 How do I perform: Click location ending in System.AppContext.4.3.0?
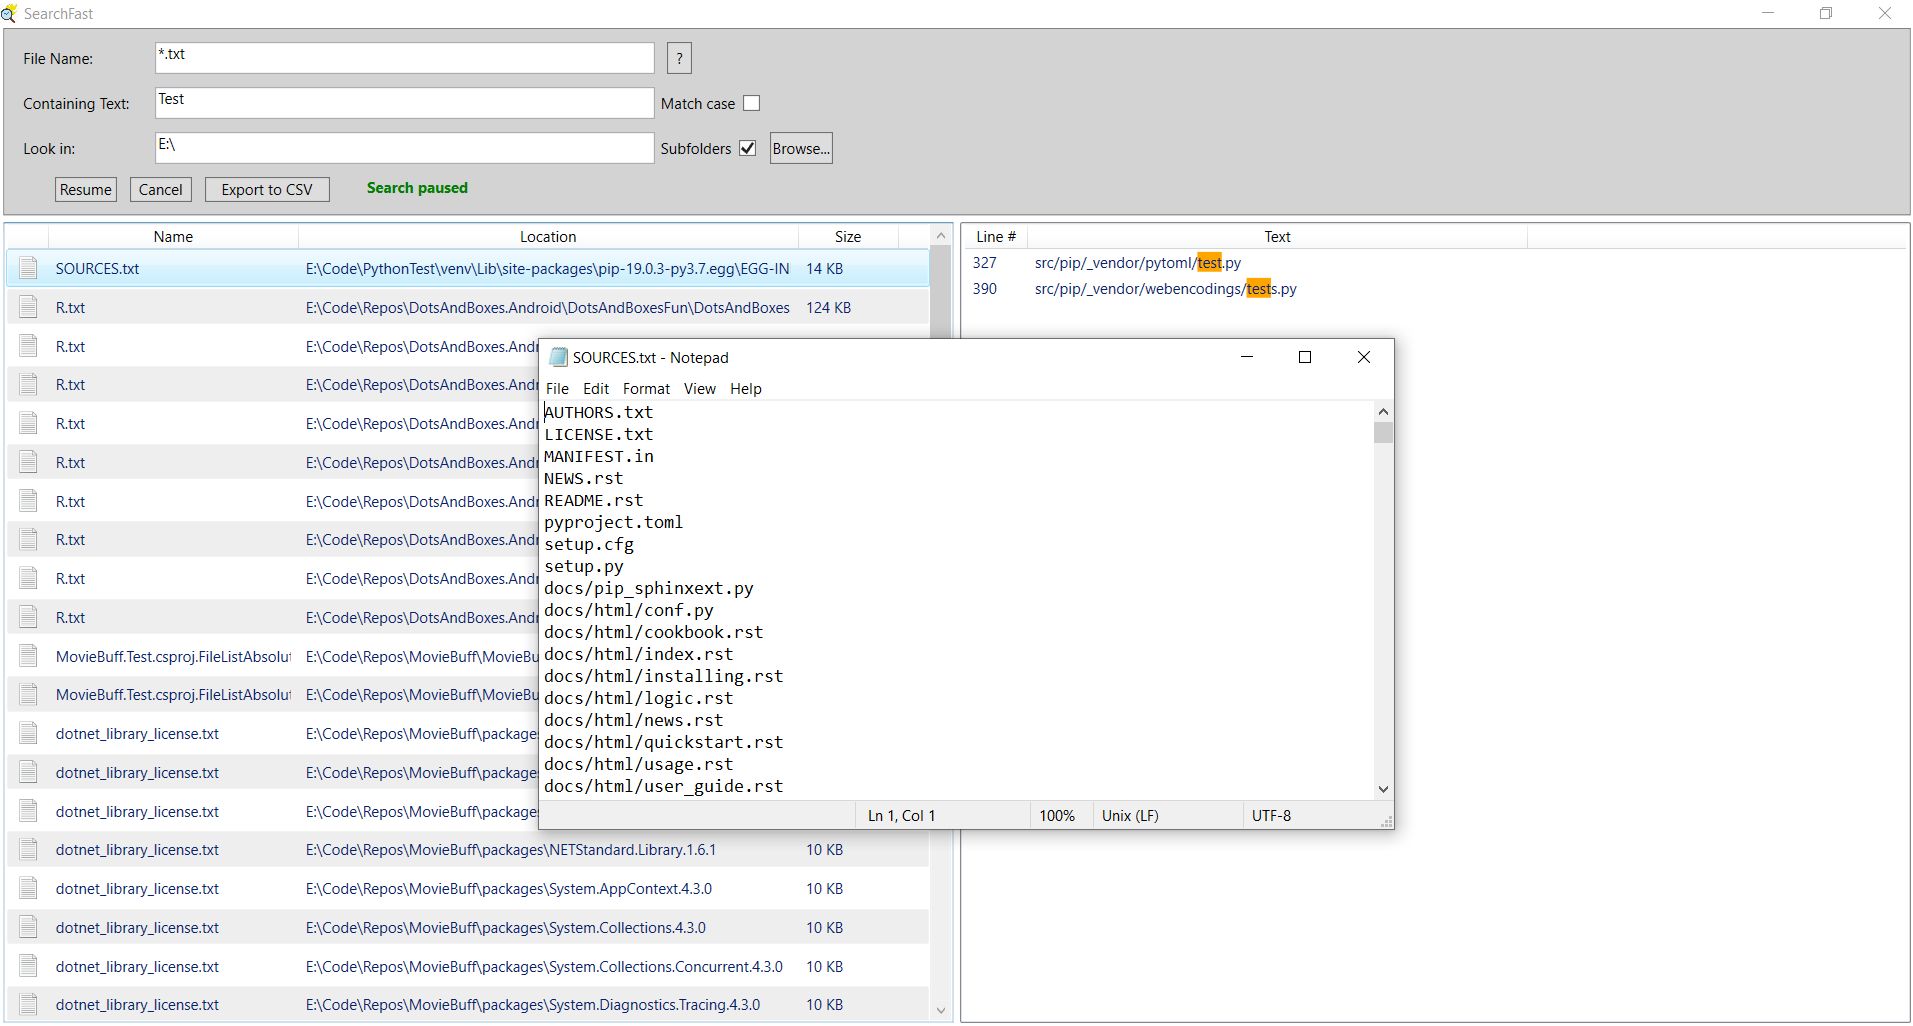(x=509, y=889)
